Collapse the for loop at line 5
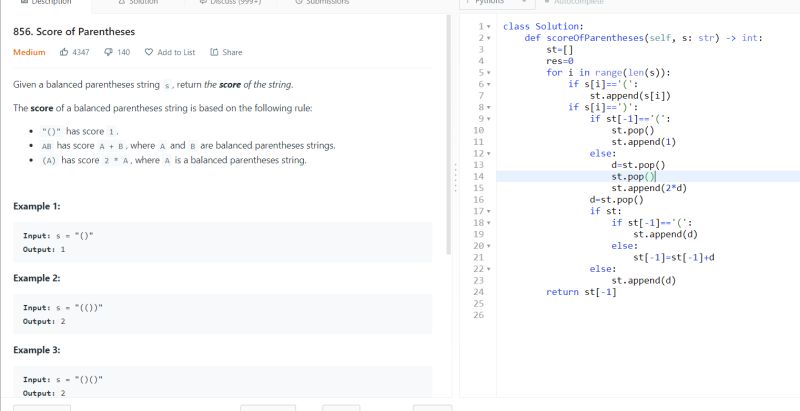The height and width of the screenshot is (411, 800). (489, 73)
